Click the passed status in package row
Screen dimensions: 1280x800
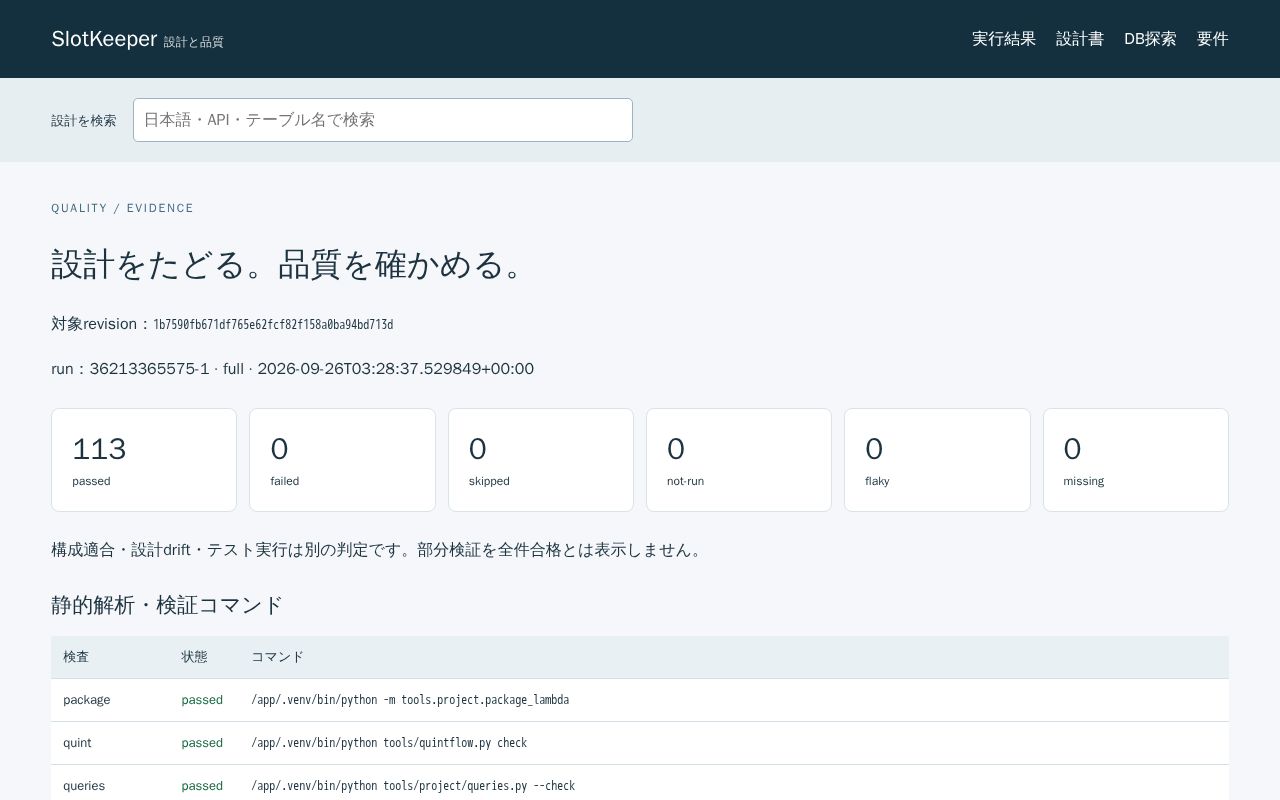[202, 700]
